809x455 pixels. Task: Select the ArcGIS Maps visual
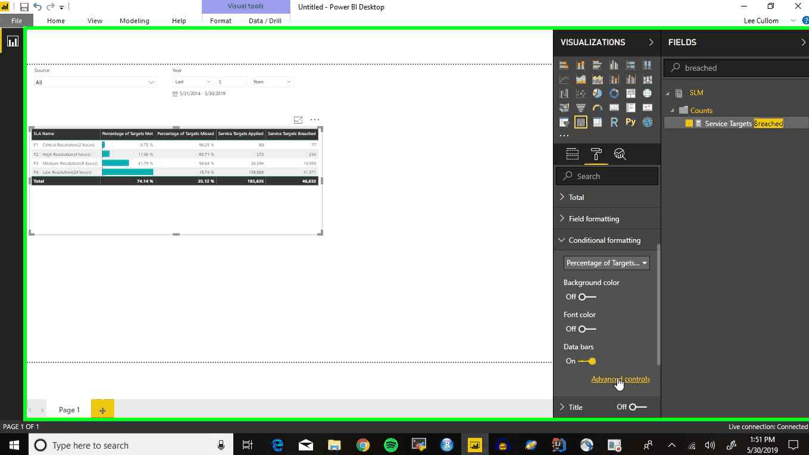(x=647, y=122)
